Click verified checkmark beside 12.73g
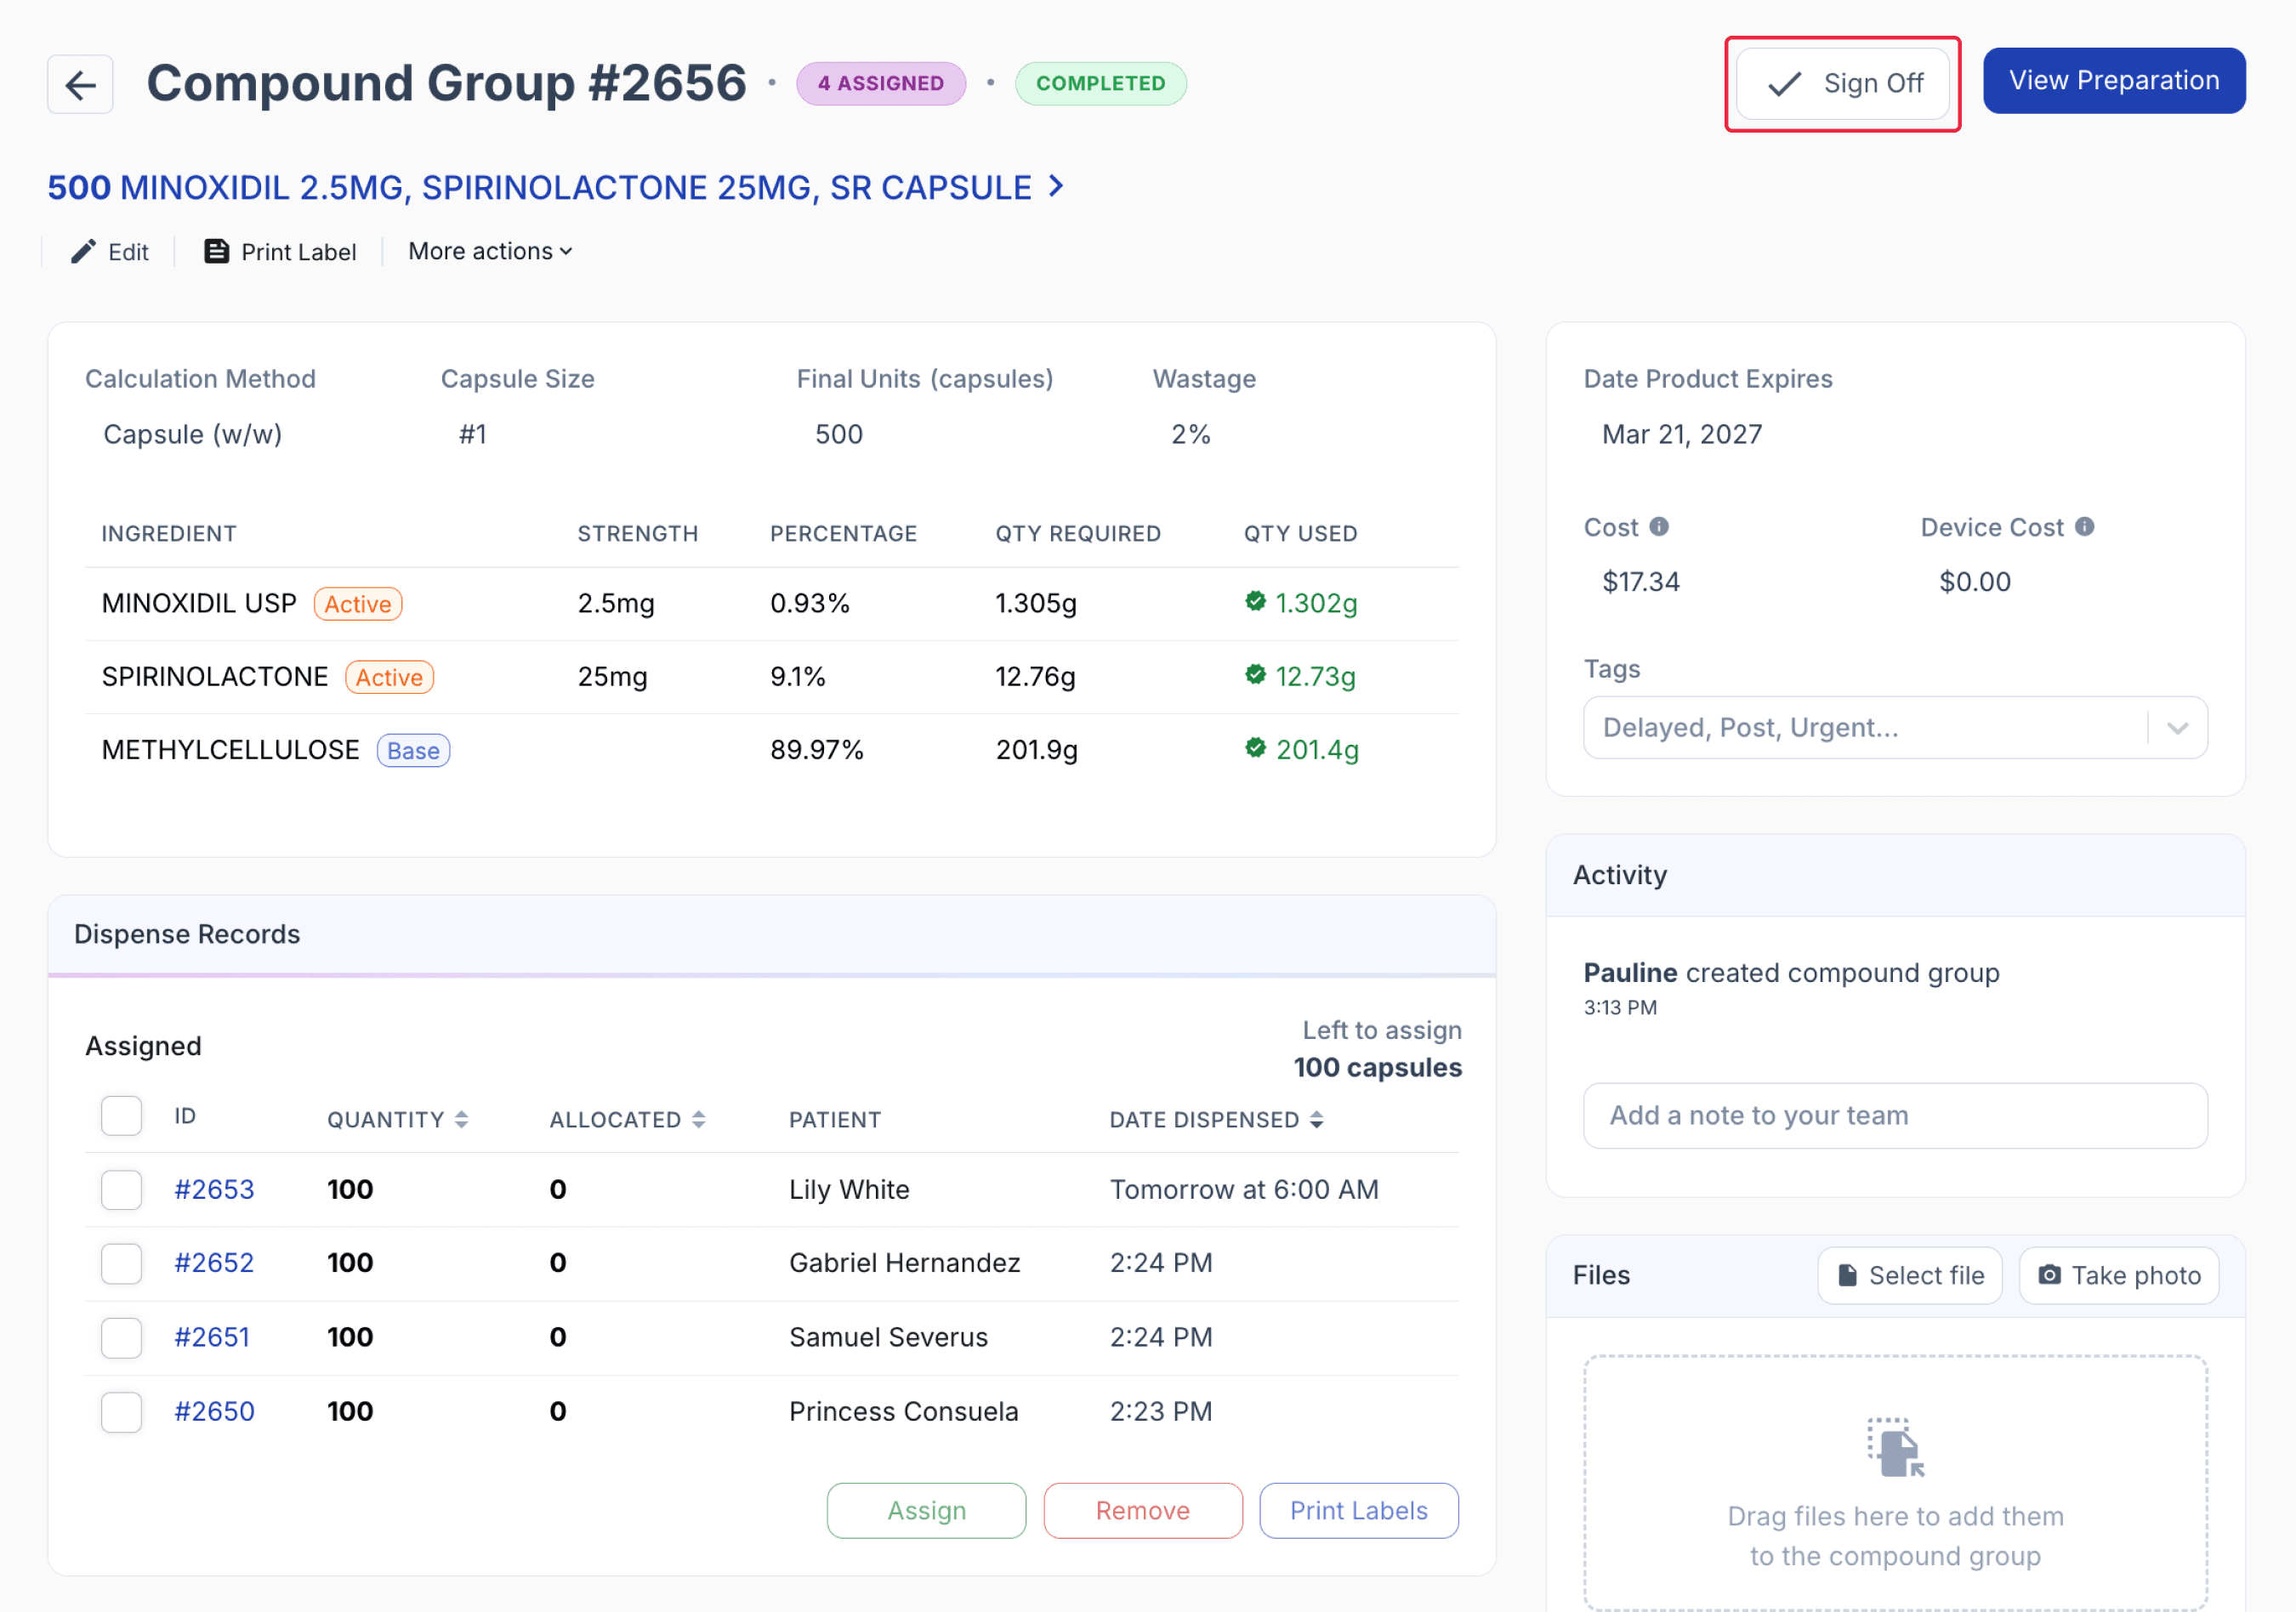Viewport: 2296px width, 1612px height. 1256,675
